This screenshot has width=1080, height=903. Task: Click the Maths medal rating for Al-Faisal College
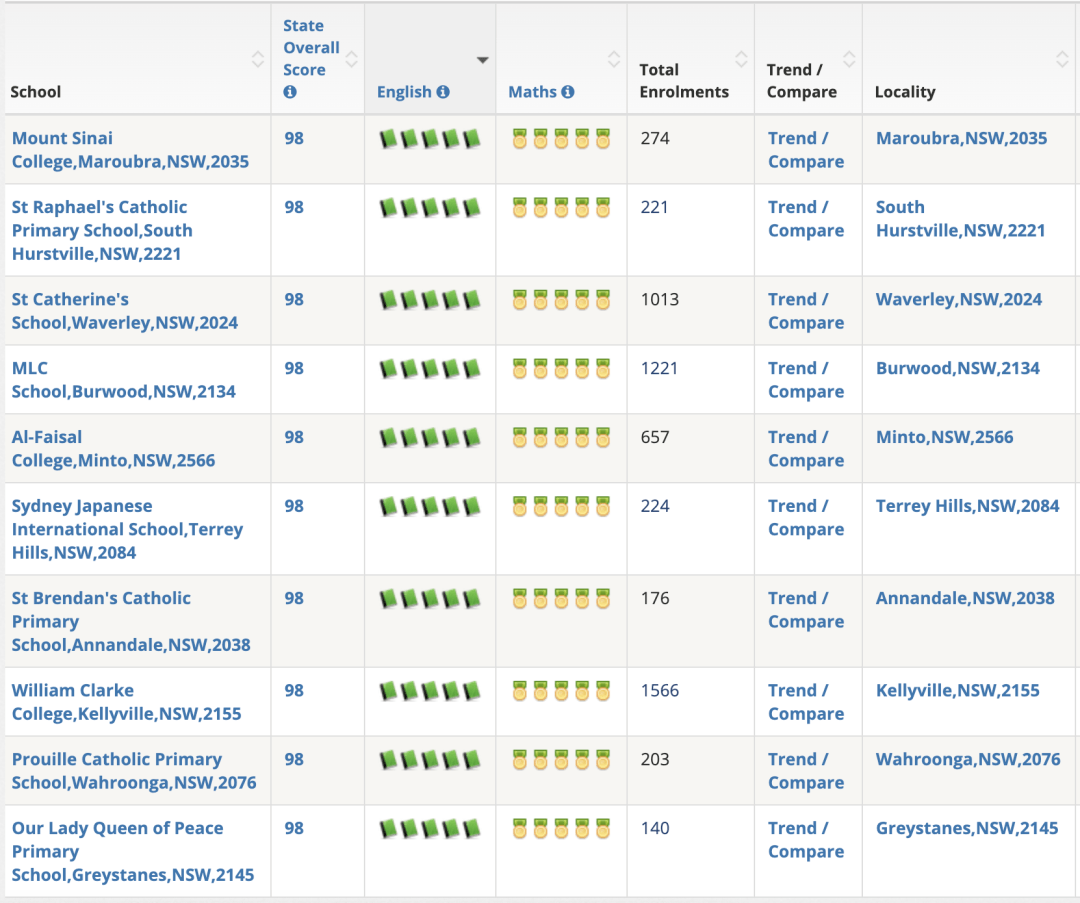(x=561, y=437)
